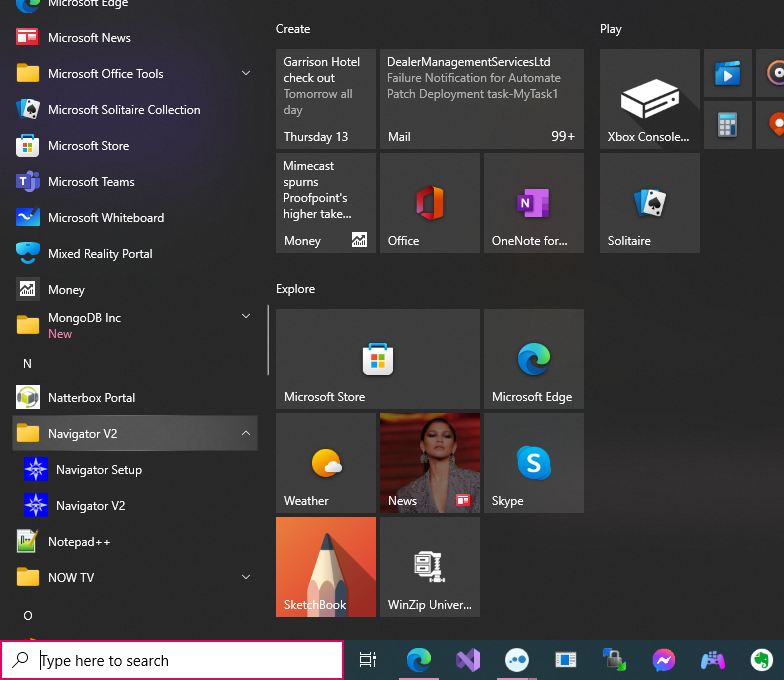Launch Microsoft Teams

[x=134, y=182]
